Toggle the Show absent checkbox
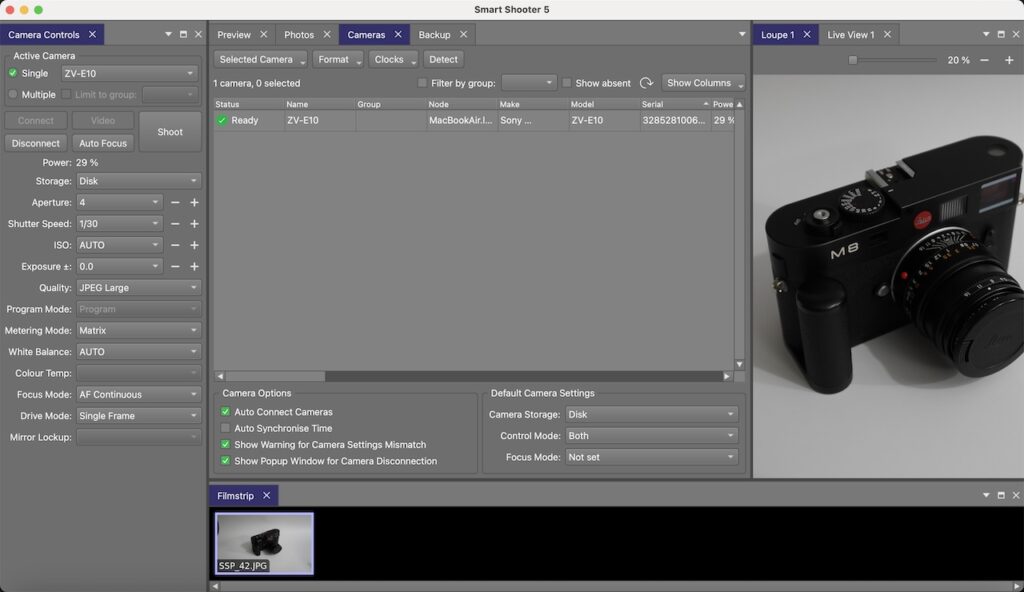 coord(567,83)
